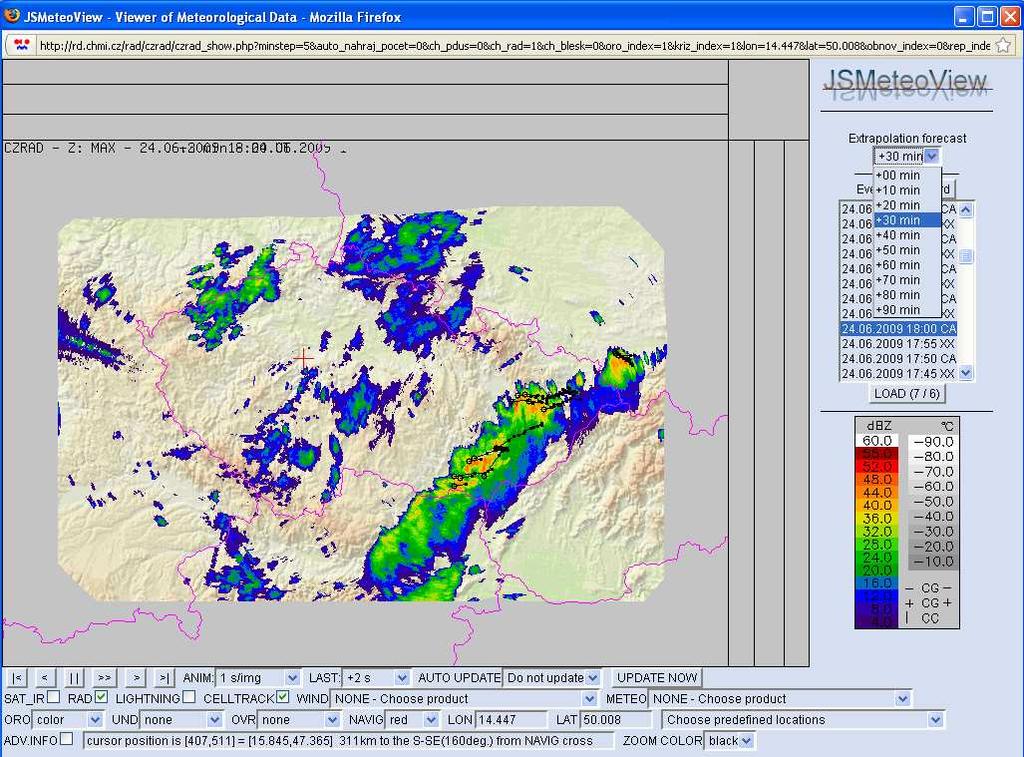Click scroll down arrow of time list

pos(966,373)
